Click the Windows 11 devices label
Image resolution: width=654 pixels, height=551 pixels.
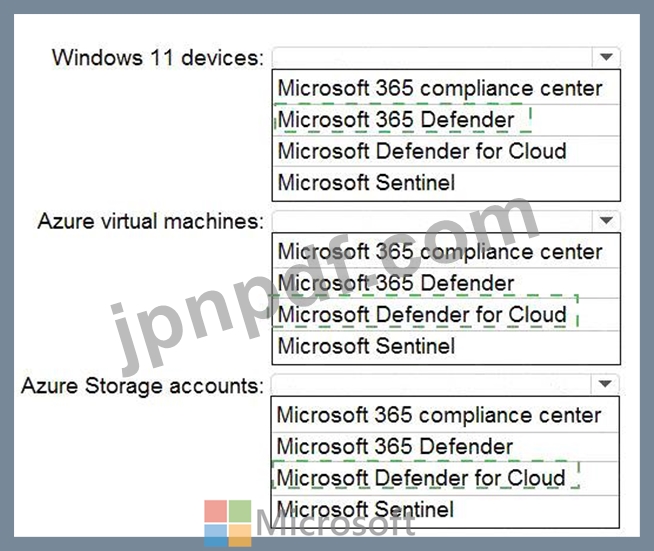coord(158,58)
